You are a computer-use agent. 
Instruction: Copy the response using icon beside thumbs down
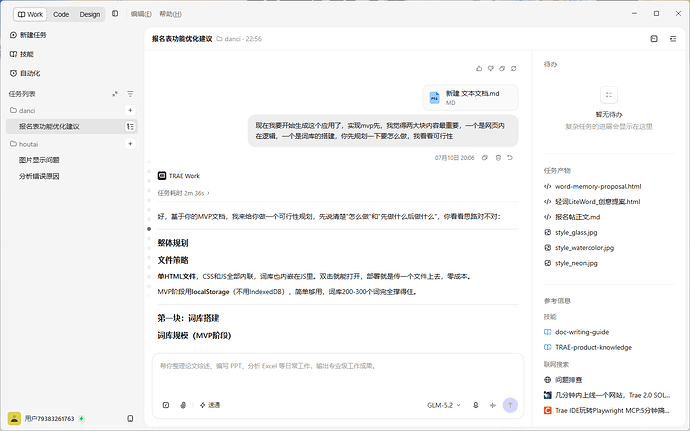(502, 68)
